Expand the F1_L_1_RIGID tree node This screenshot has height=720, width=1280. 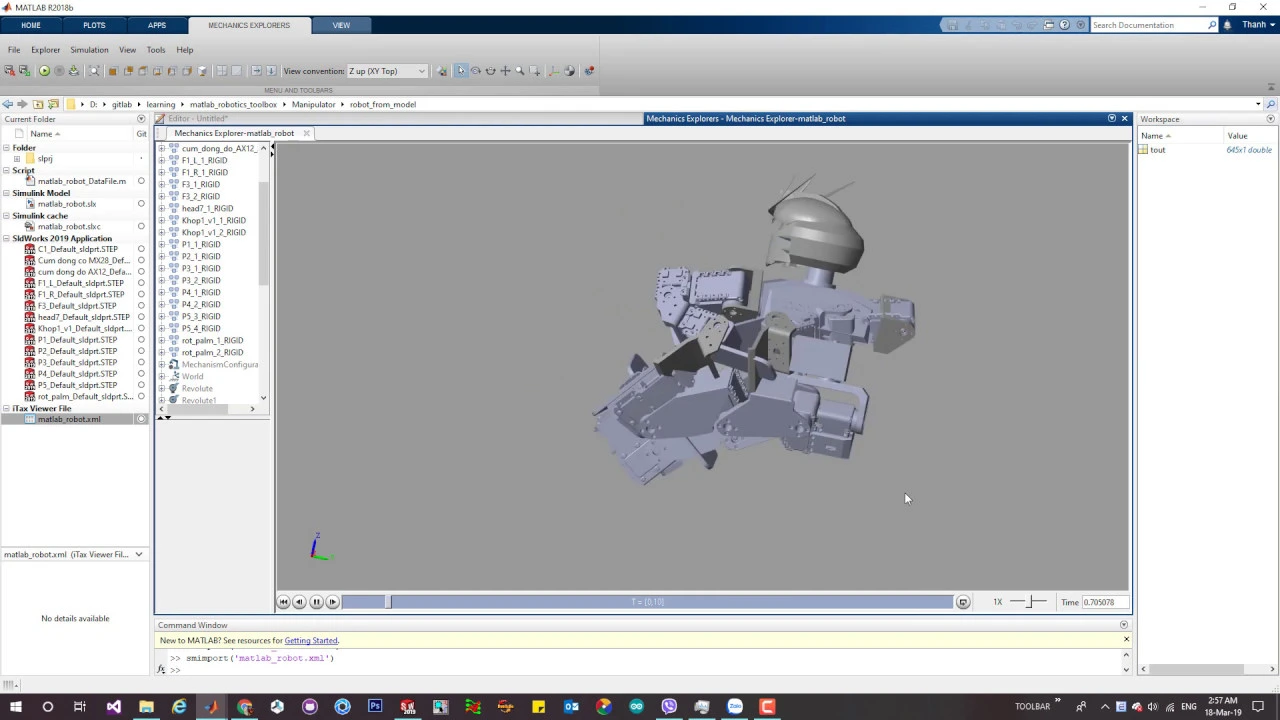click(x=162, y=160)
